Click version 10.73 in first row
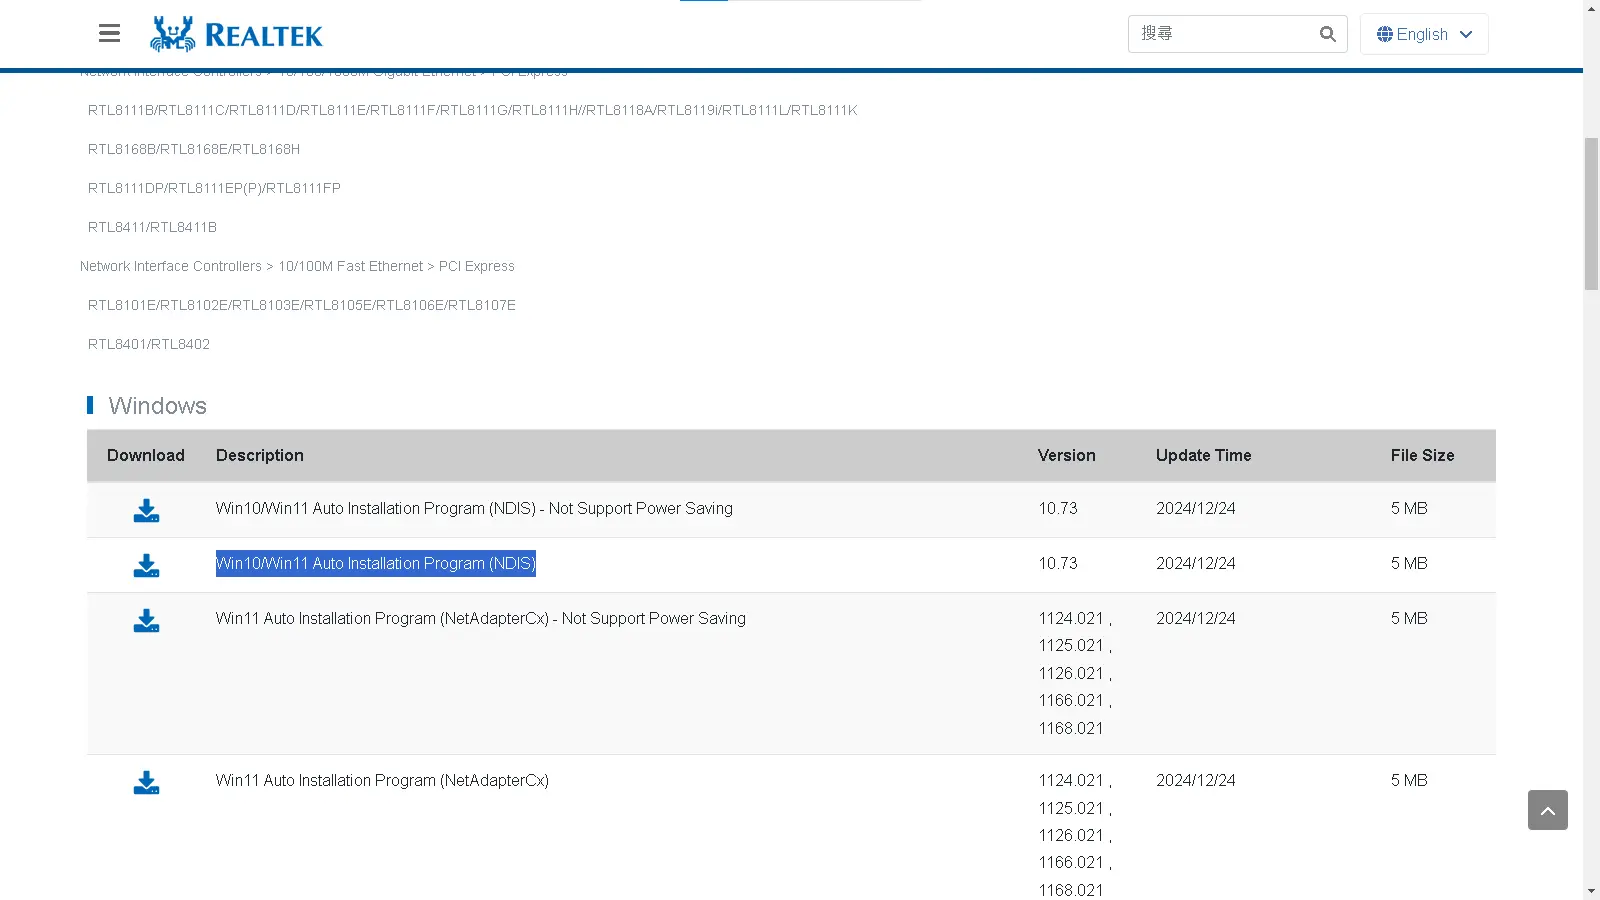This screenshot has height=900, width=1600. click(x=1057, y=508)
